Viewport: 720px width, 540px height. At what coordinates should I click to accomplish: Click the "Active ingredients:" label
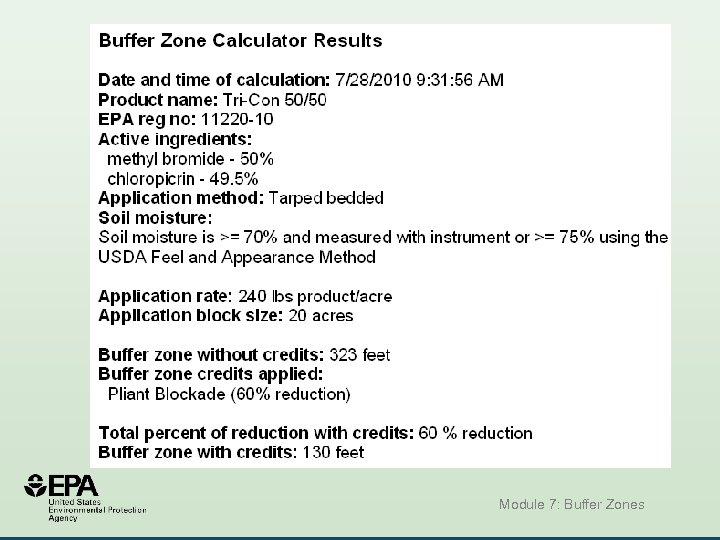coord(175,139)
